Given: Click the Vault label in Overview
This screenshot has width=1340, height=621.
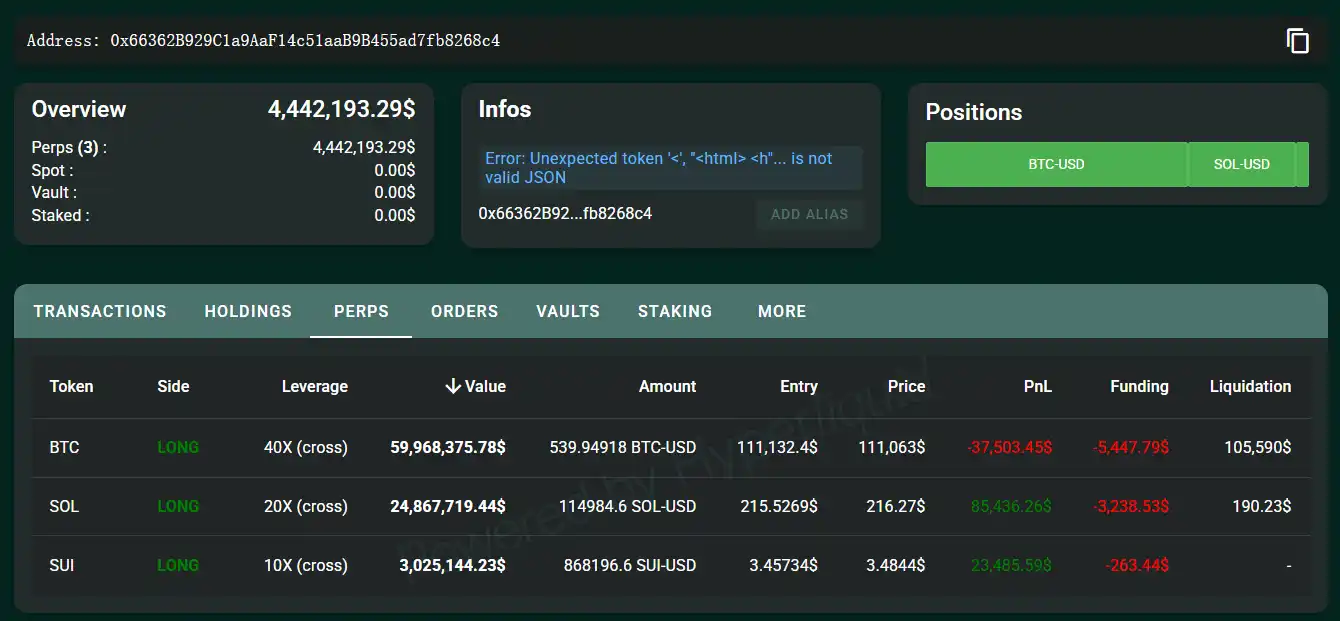Looking at the screenshot, I should 54,192.
